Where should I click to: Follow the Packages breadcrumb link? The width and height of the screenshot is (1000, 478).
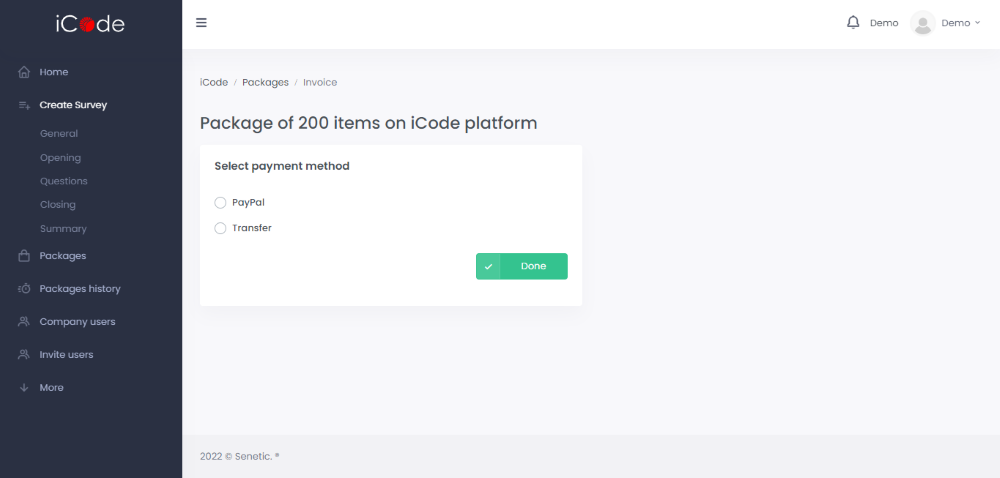pos(265,82)
